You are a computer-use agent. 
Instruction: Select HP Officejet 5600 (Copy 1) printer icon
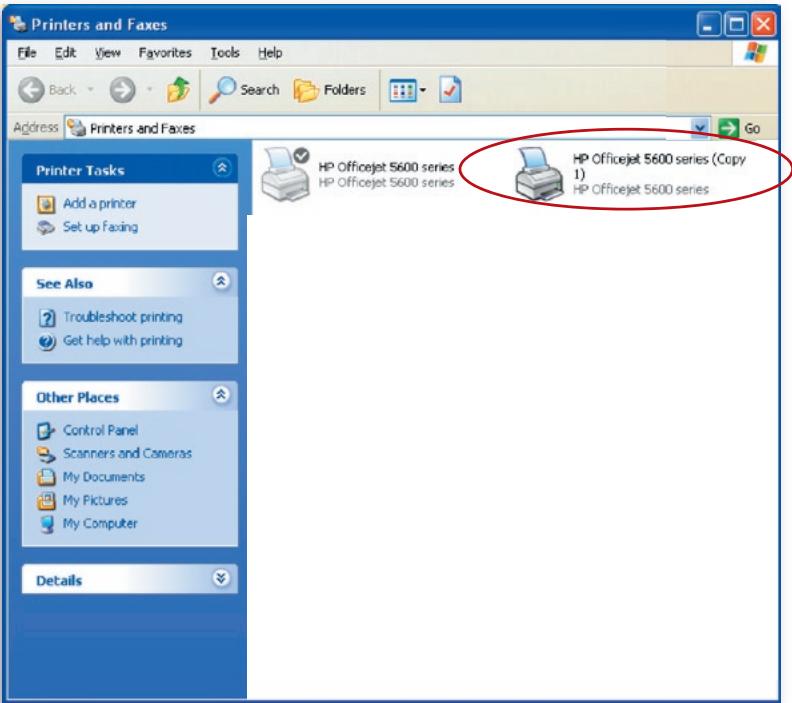pos(539,174)
